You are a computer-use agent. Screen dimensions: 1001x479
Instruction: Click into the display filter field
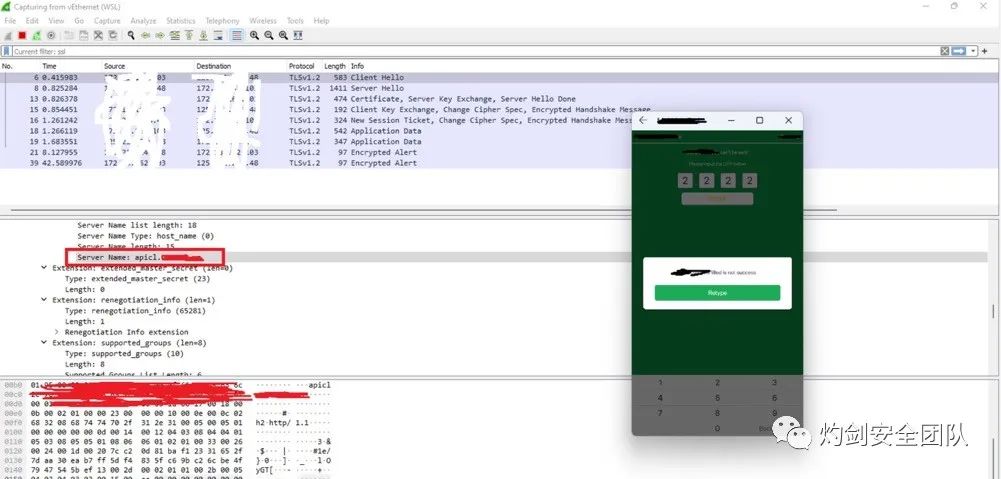[x=476, y=51]
